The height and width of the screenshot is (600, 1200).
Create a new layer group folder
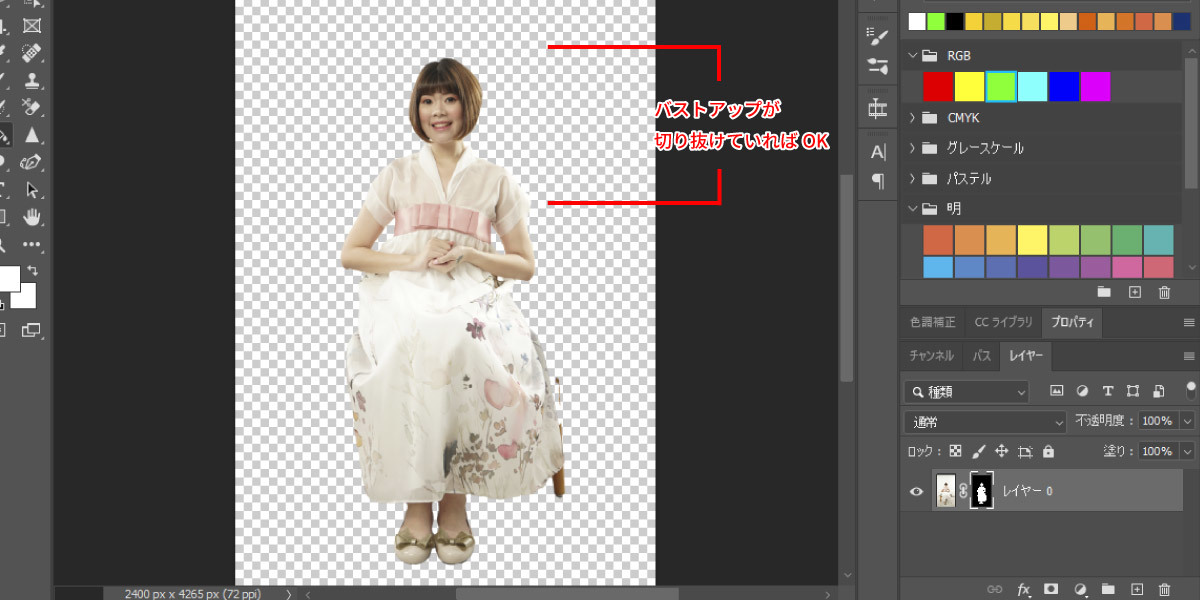coord(1108,590)
